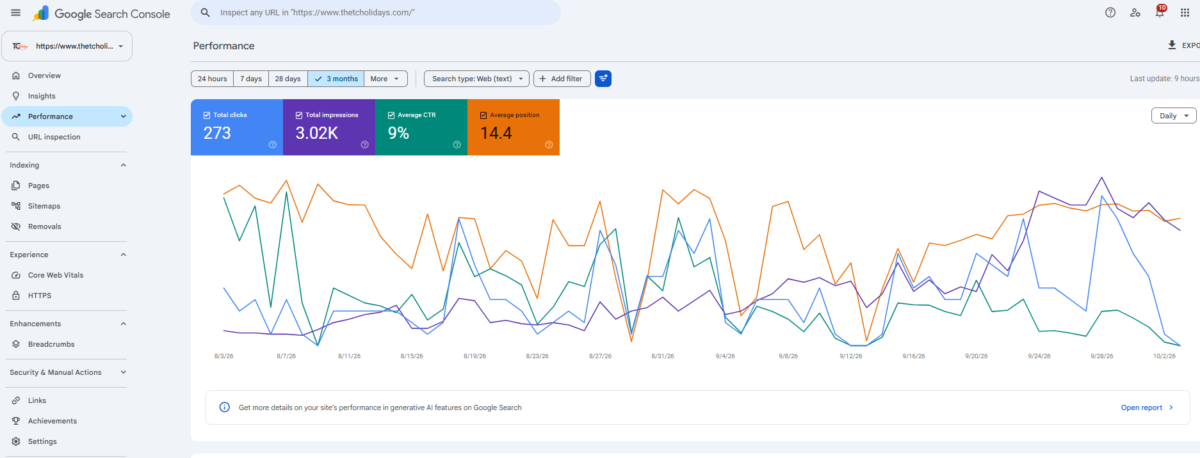Image resolution: width=1200 pixels, height=458 pixels.
Task: Click the Links icon in sidebar
Action: pos(16,401)
